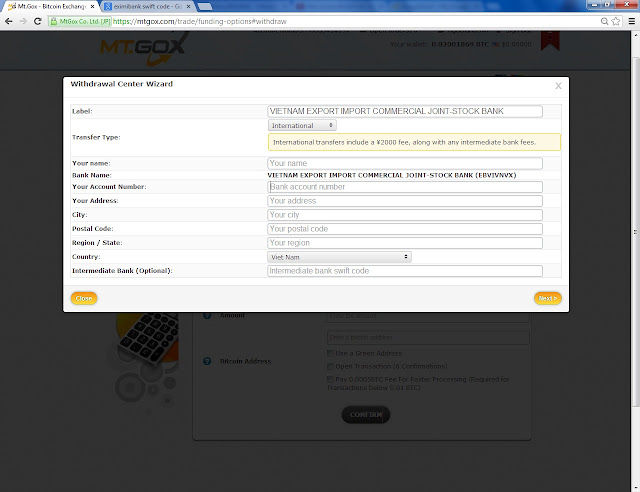
Task: Click the orange Close button
Action: tap(84, 298)
